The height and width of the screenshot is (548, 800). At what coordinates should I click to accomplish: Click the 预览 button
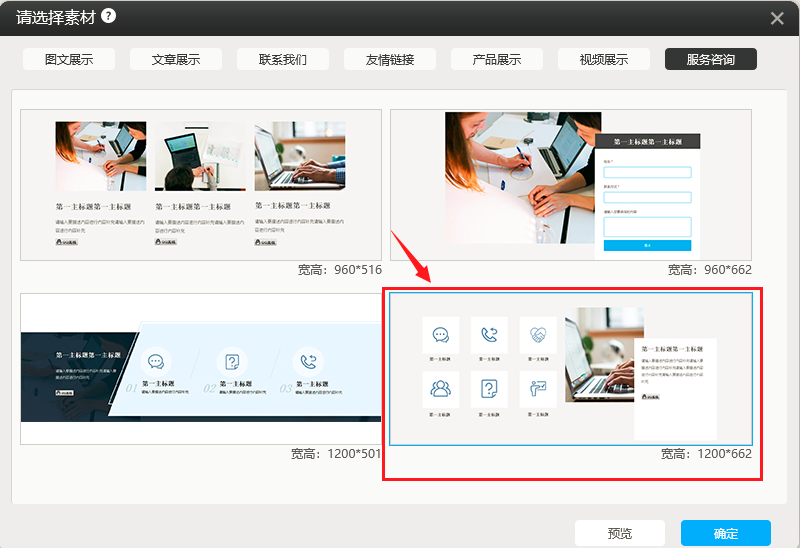coord(619,533)
